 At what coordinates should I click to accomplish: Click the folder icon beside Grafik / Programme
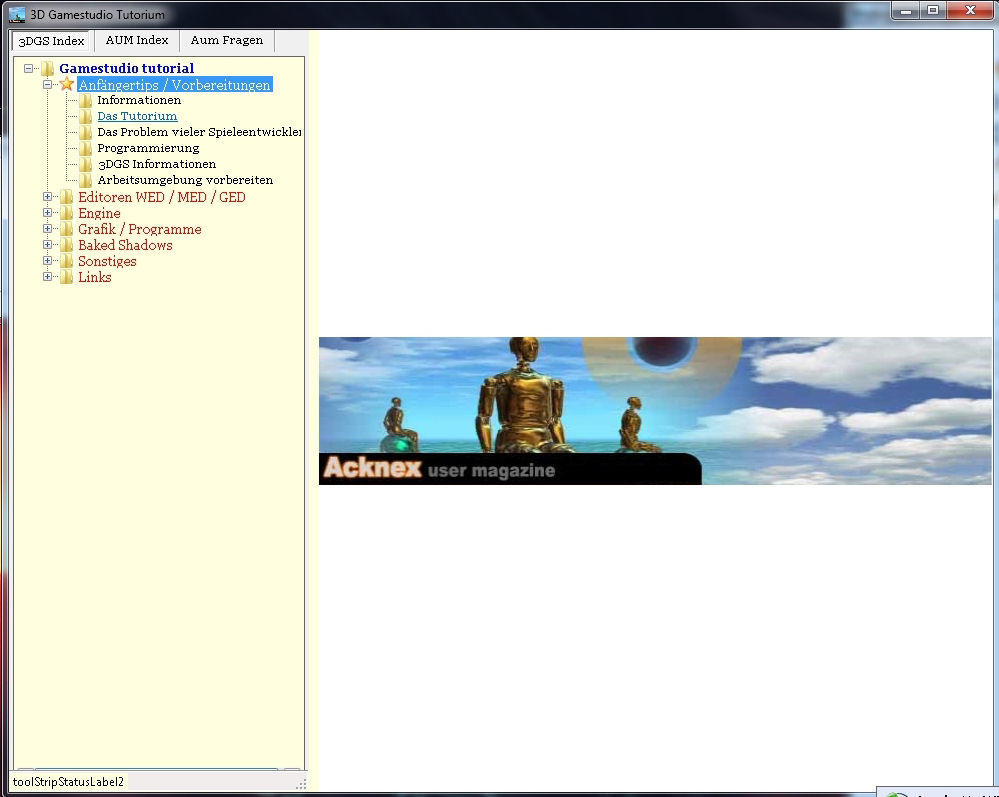tap(66, 229)
